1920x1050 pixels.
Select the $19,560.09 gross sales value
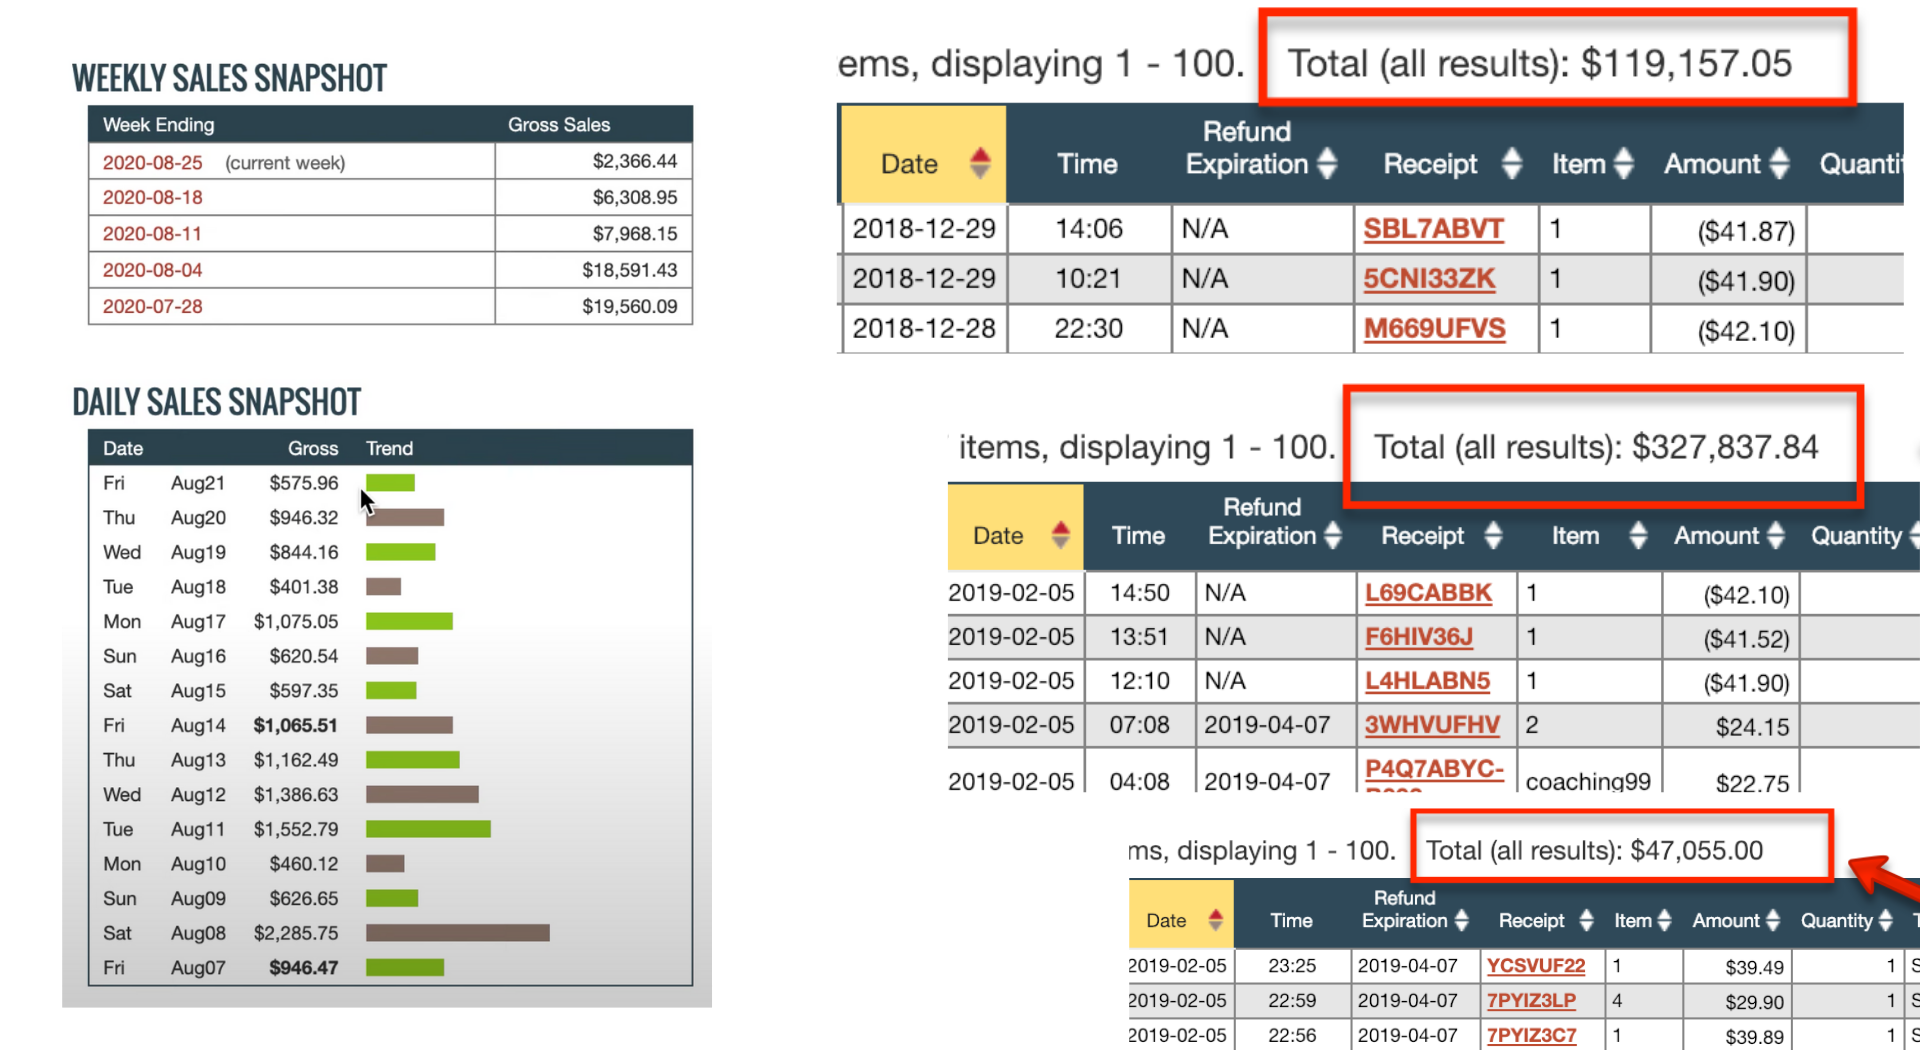629,306
